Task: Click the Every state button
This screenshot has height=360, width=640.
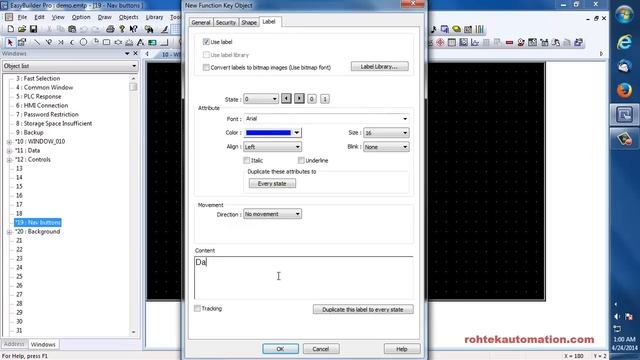Action: click(x=272, y=184)
